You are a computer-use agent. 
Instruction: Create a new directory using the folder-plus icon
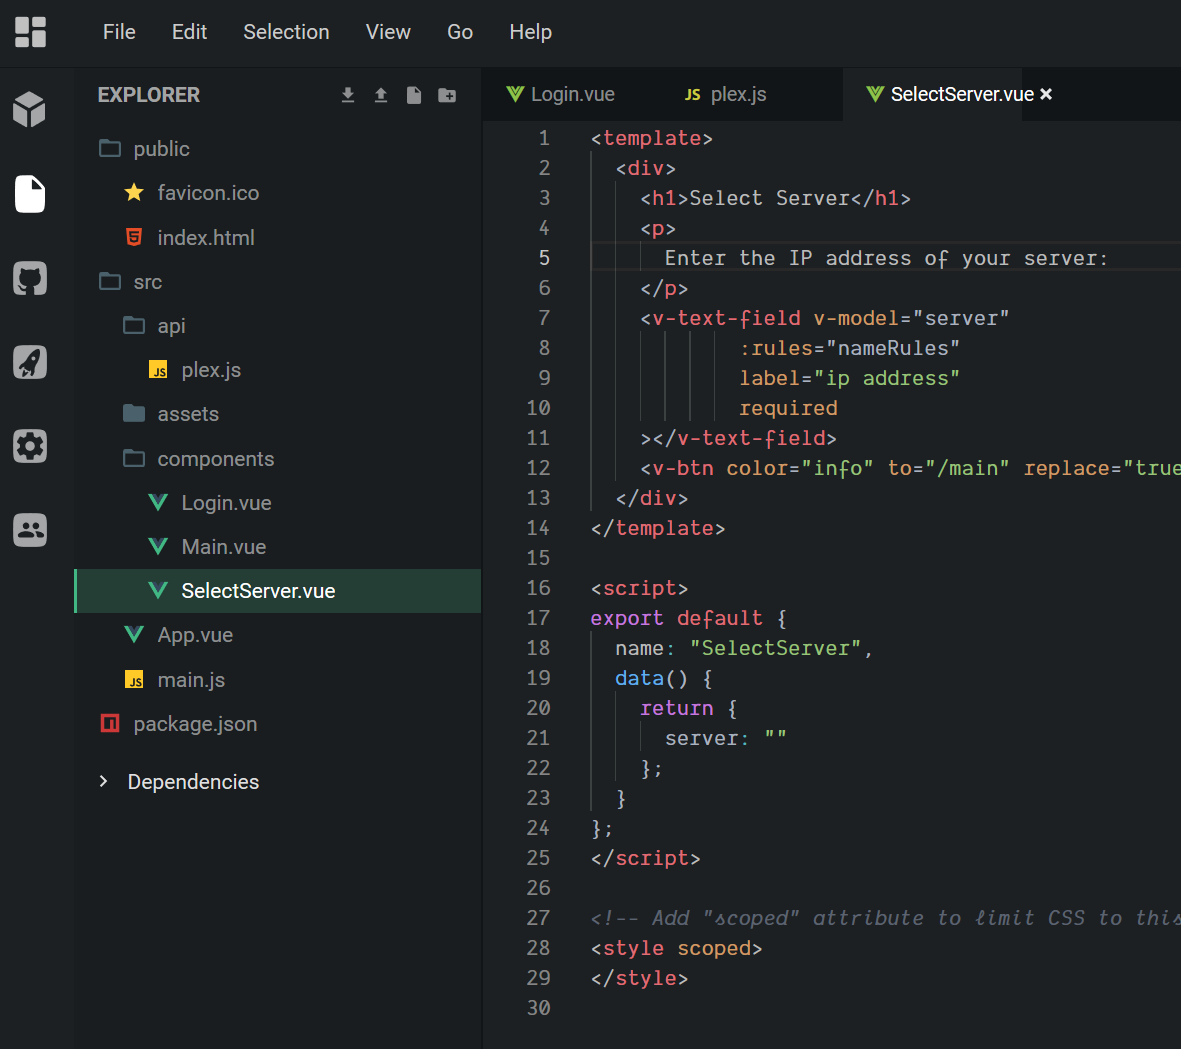446,94
